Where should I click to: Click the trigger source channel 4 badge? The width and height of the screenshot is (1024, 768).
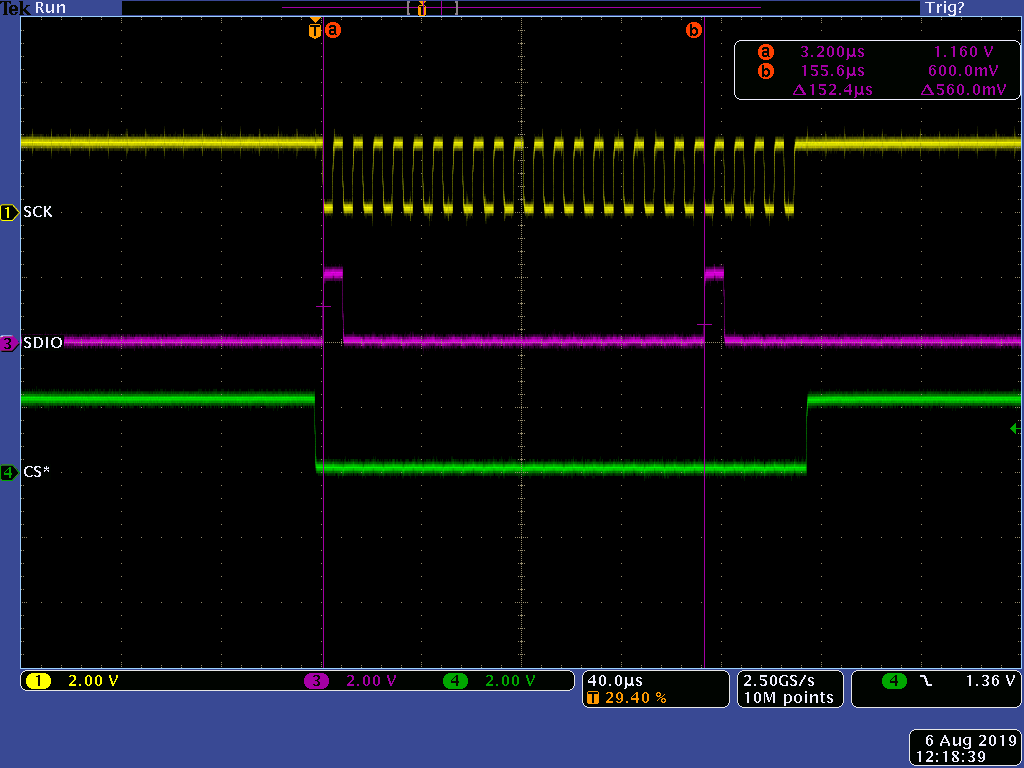pos(895,681)
